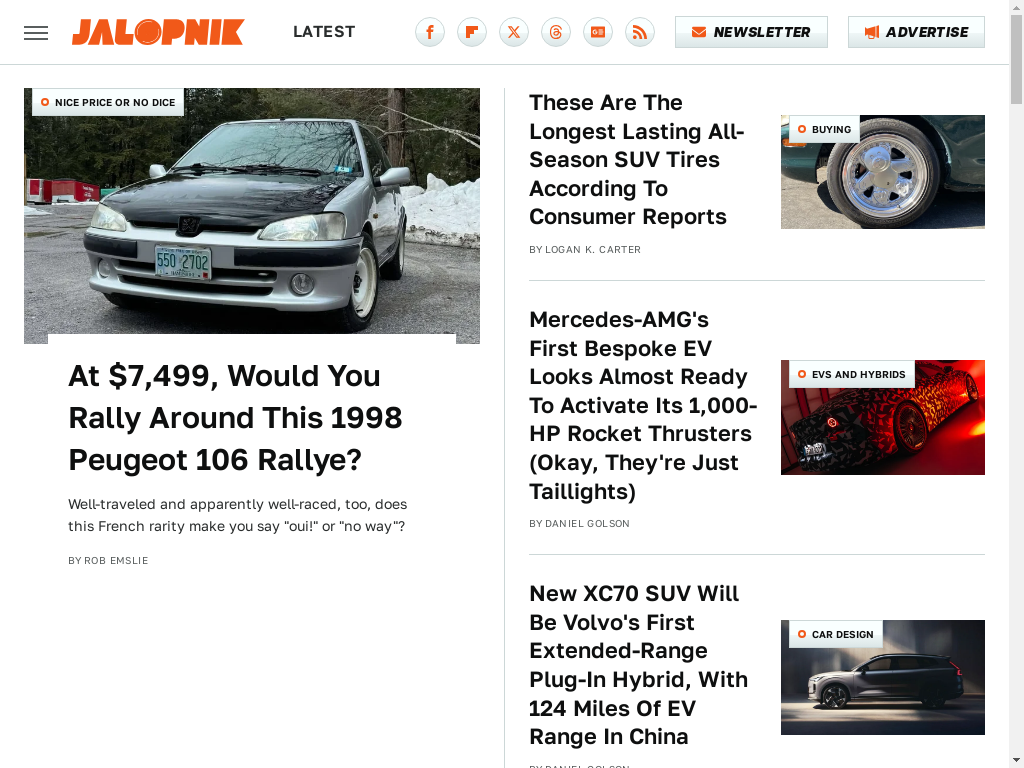Click the Jalopnik logo
Viewport: 1024px width, 768px height.
click(158, 32)
